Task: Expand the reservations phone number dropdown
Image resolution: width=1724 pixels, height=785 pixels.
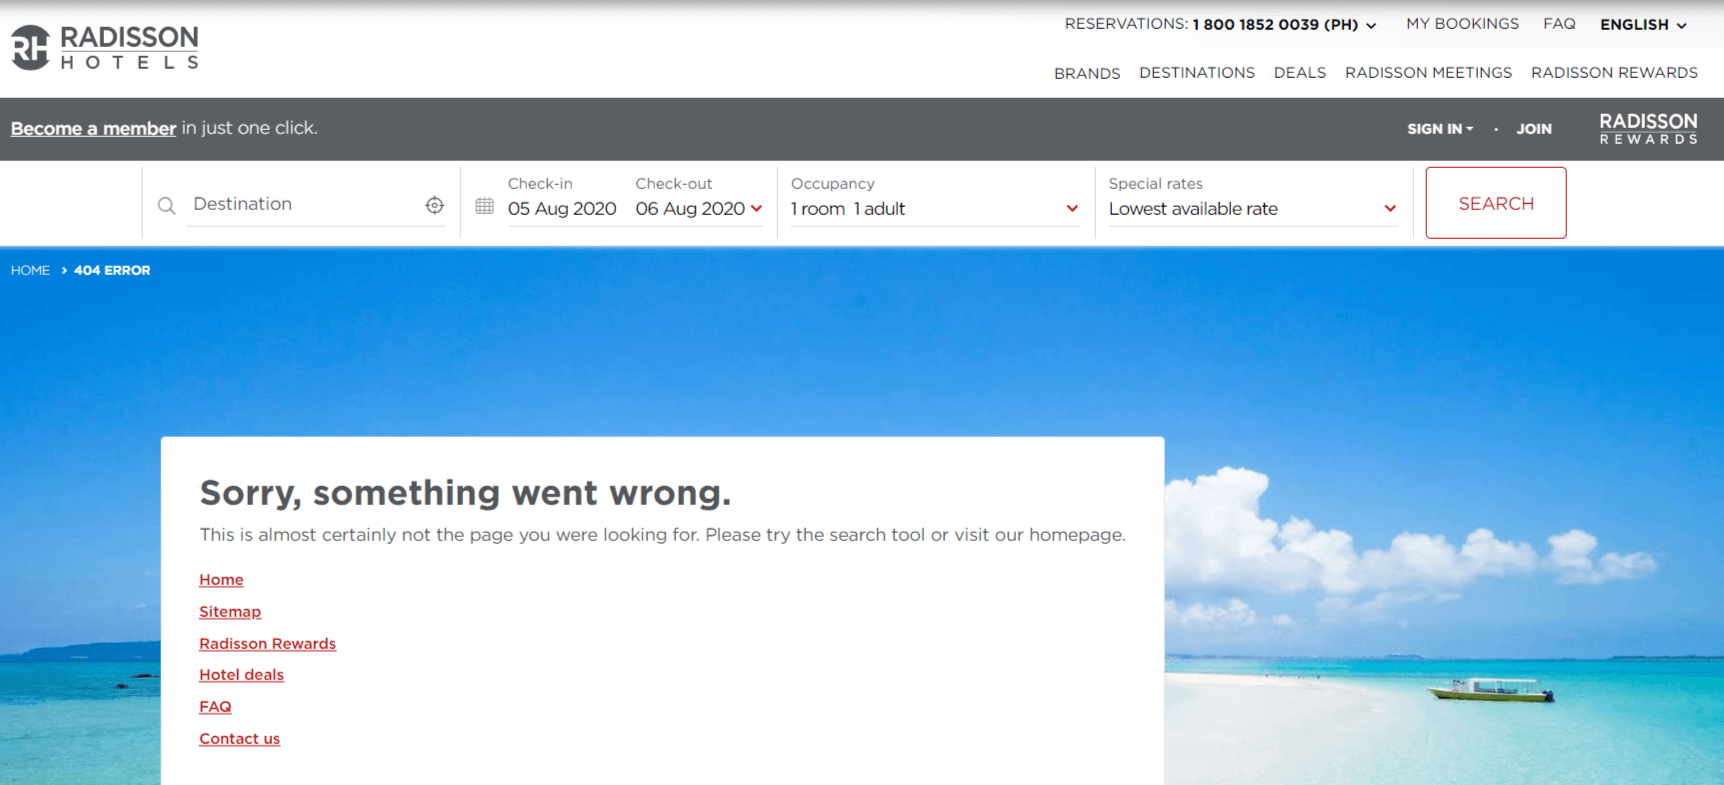Action: click(1371, 25)
